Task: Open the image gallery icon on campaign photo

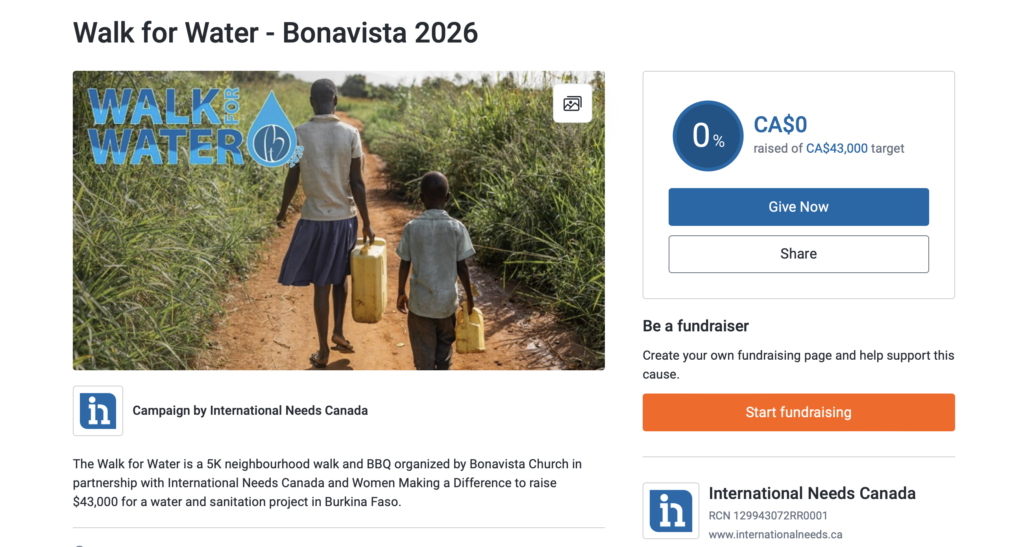Action: [572, 103]
